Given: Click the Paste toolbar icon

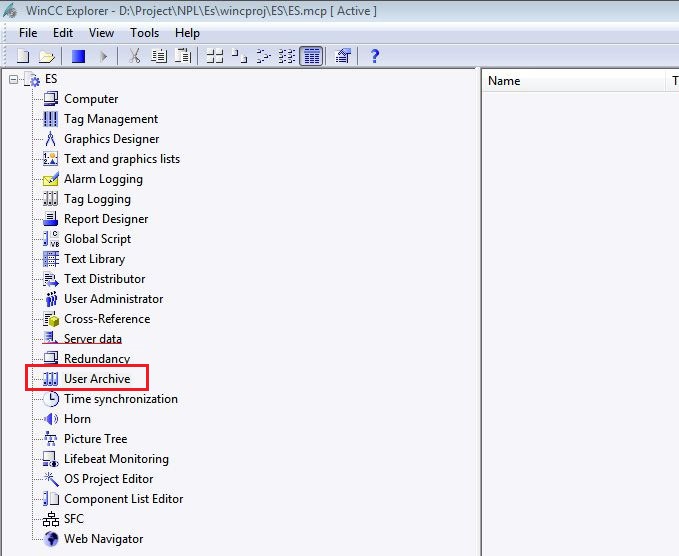Looking at the screenshot, I should (183, 56).
